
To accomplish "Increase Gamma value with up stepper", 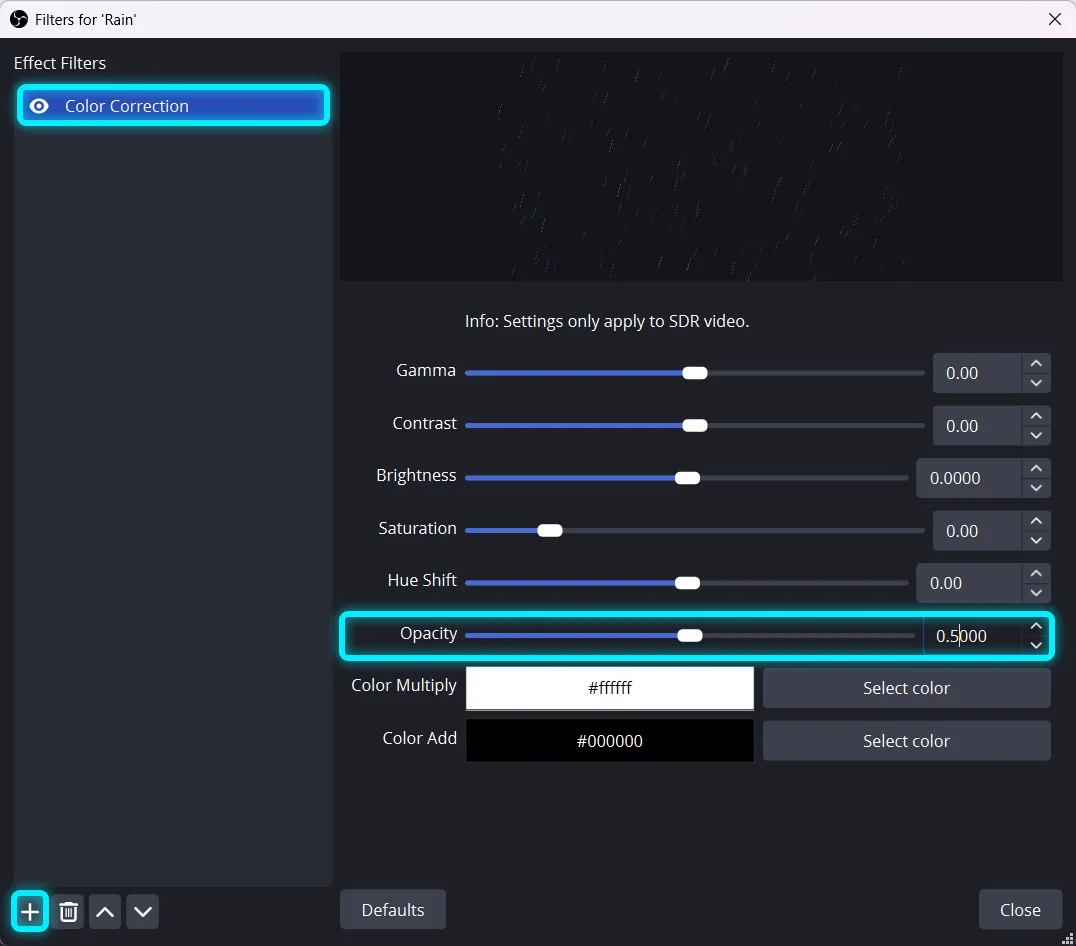I will pos(1036,364).
